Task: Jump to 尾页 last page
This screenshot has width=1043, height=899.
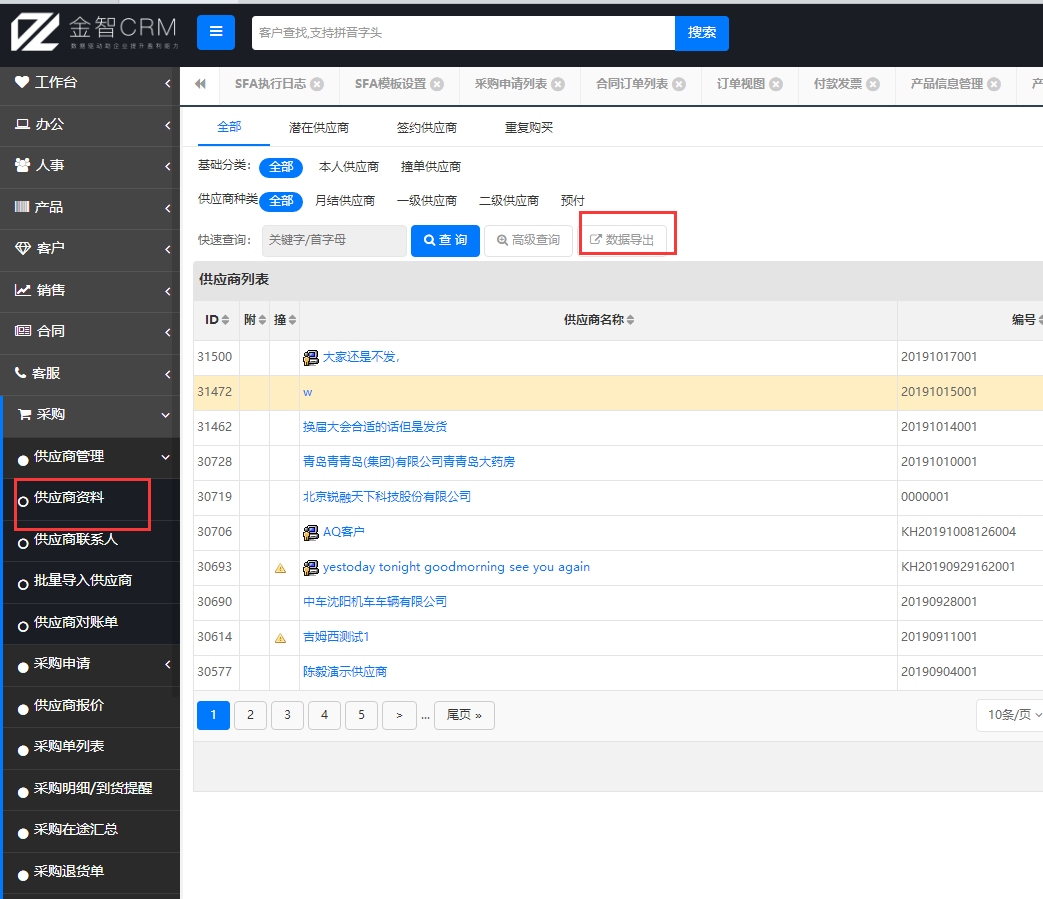Action: click(464, 715)
